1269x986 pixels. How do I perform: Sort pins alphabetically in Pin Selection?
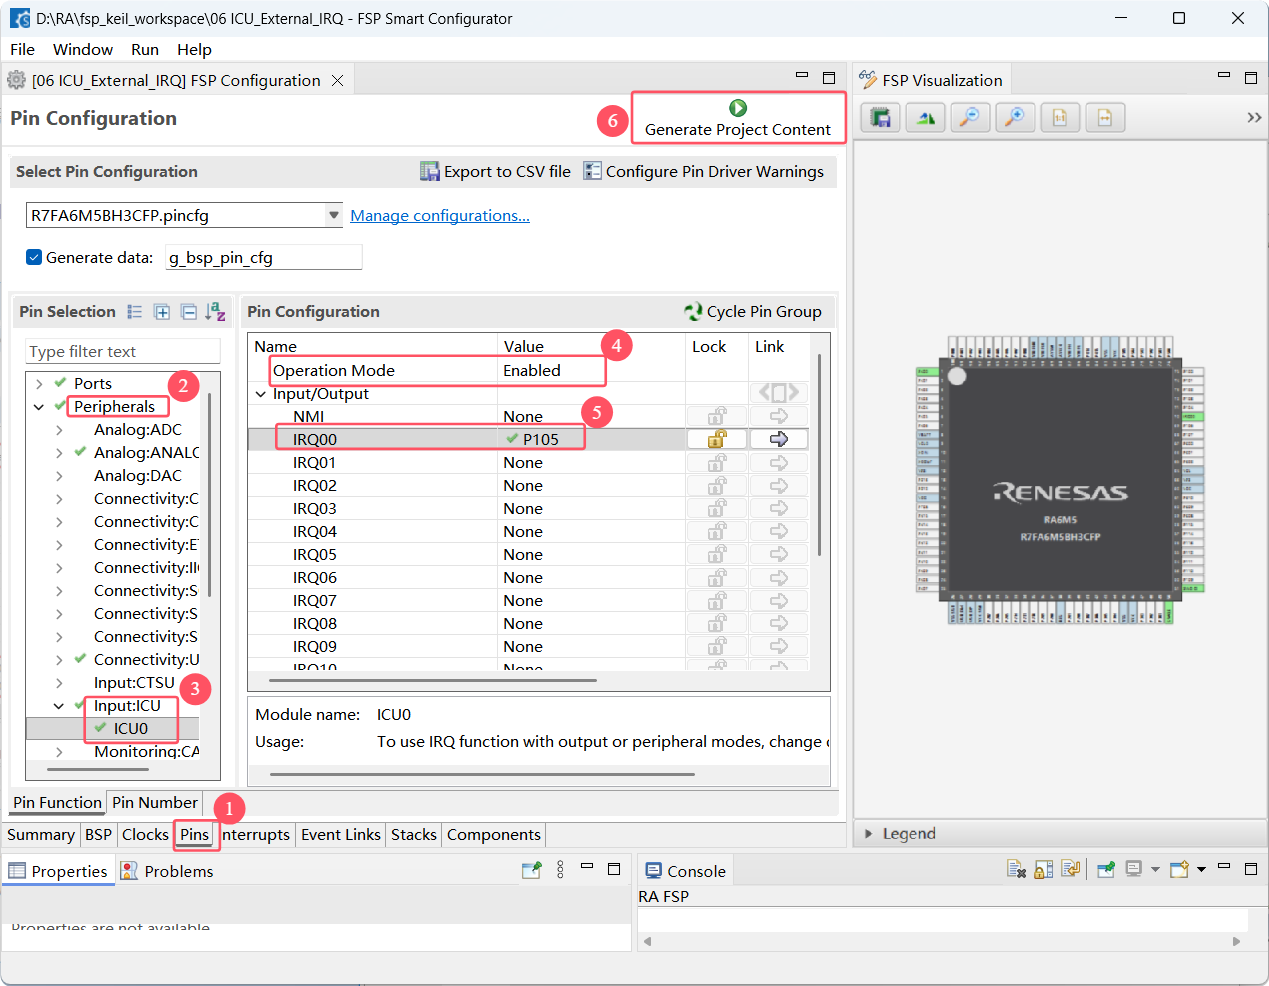pyautogui.click(x=215, y=312)
